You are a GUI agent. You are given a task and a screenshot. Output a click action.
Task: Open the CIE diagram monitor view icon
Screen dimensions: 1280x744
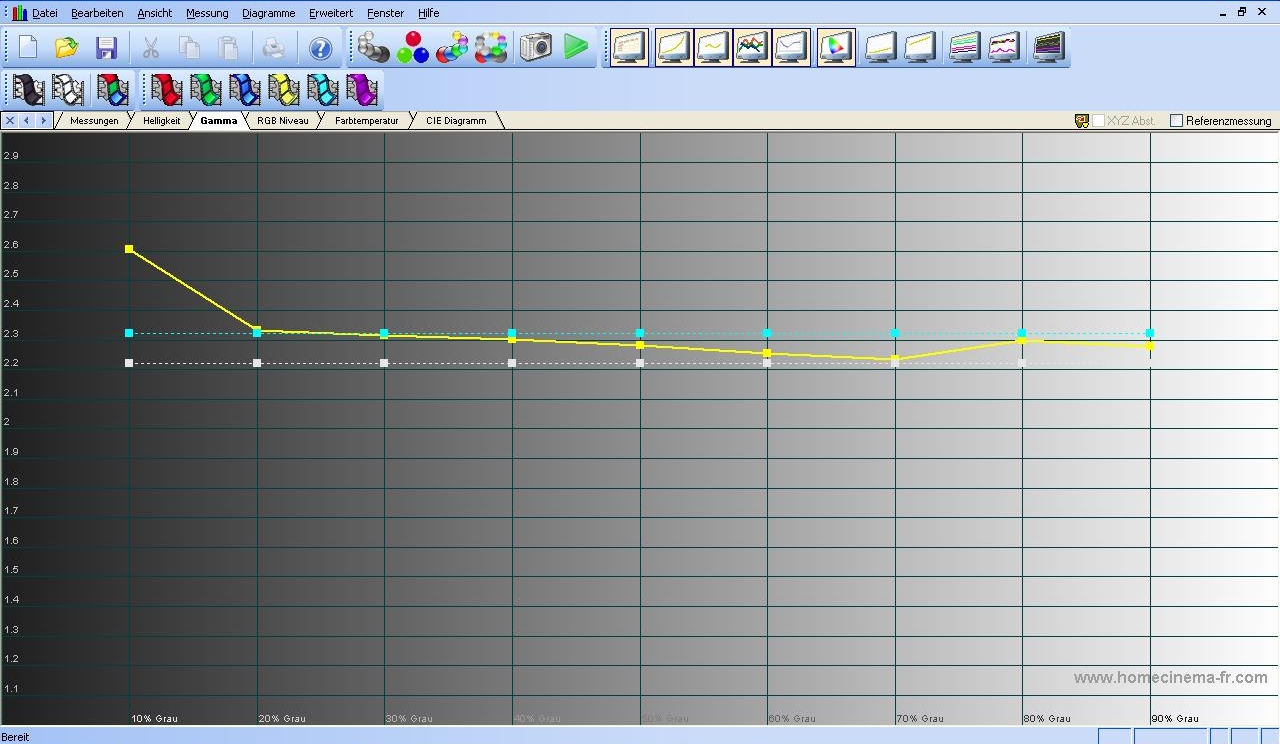point(836,47)
